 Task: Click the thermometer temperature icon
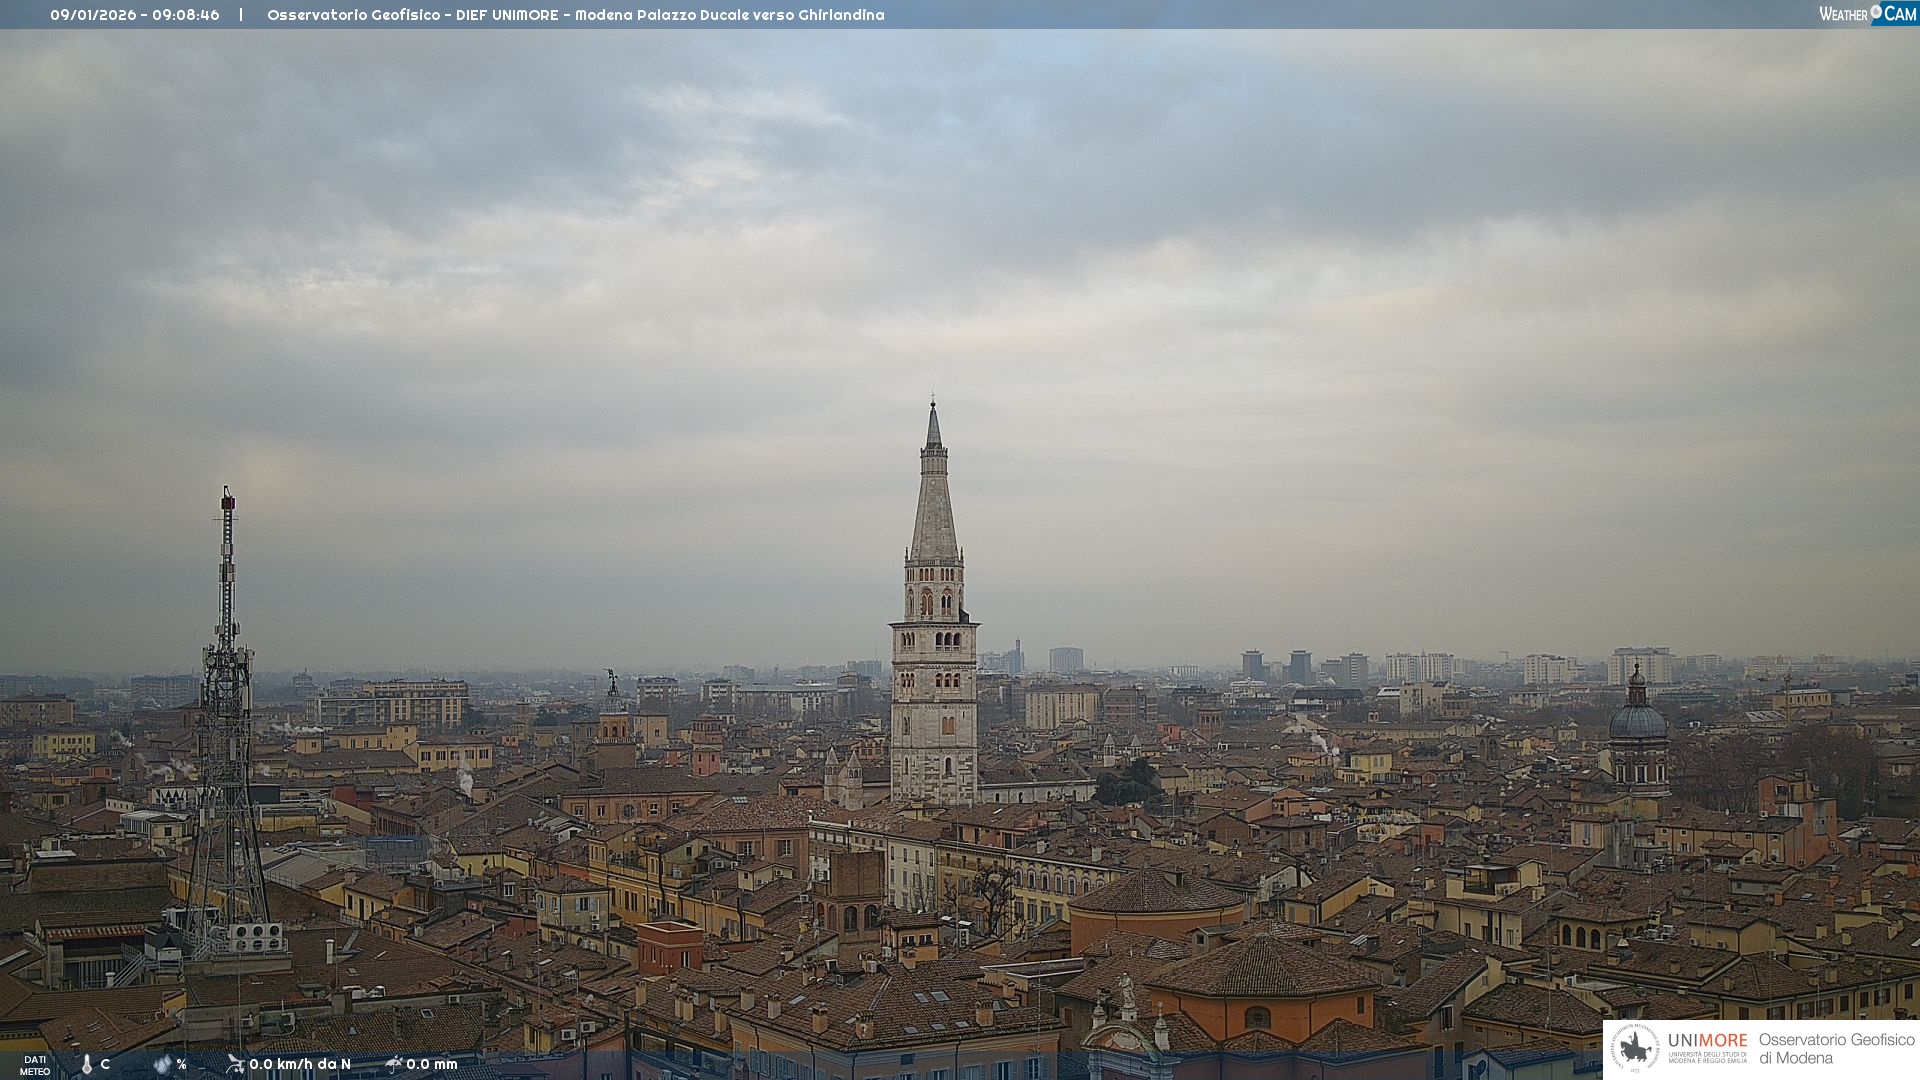pos(87,1064)
